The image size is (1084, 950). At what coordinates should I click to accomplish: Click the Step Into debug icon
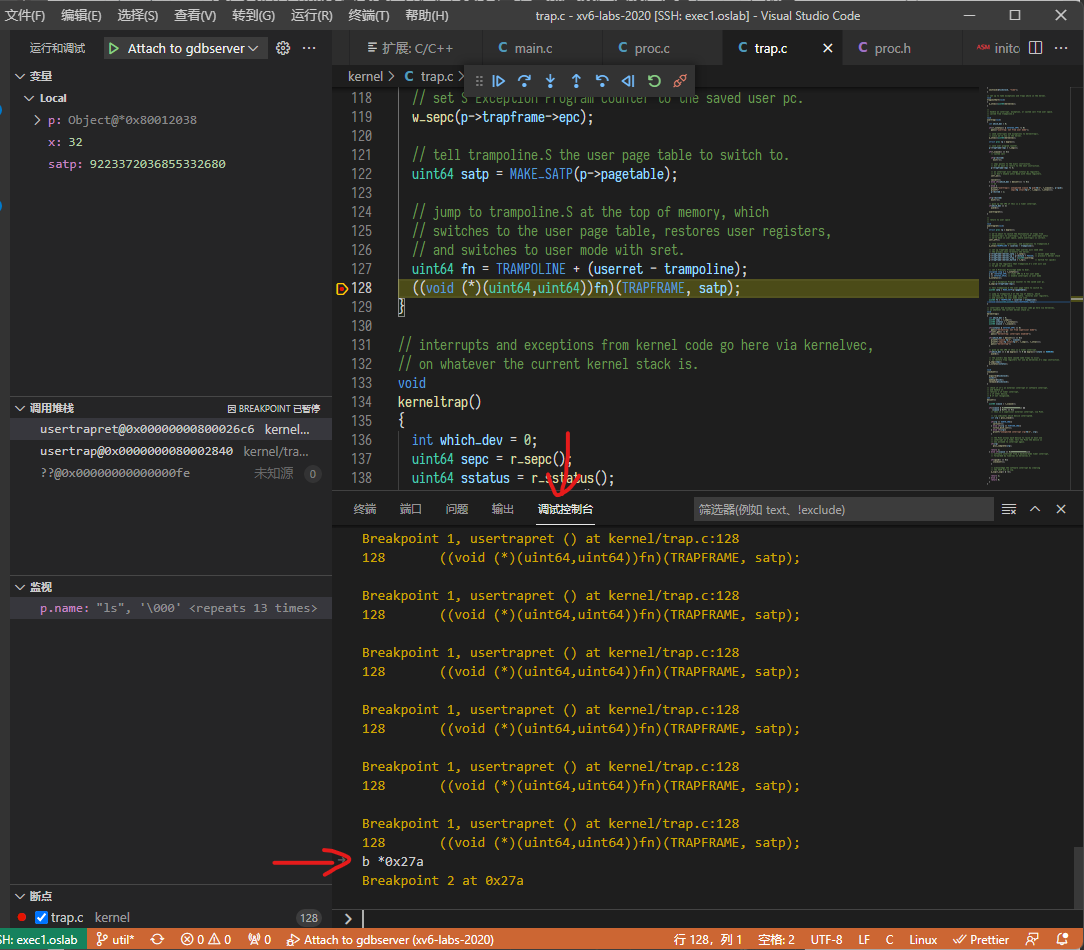click(x=550, y=81)
